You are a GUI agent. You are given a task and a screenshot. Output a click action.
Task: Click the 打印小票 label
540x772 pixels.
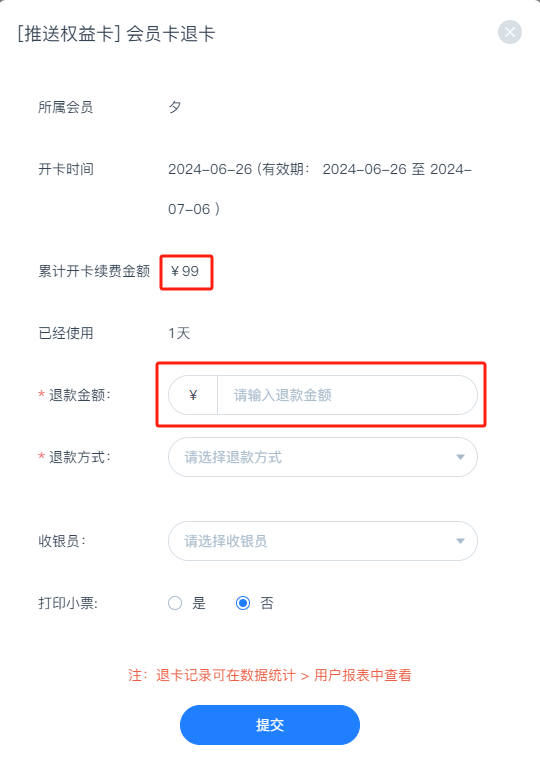coord(68,603)
